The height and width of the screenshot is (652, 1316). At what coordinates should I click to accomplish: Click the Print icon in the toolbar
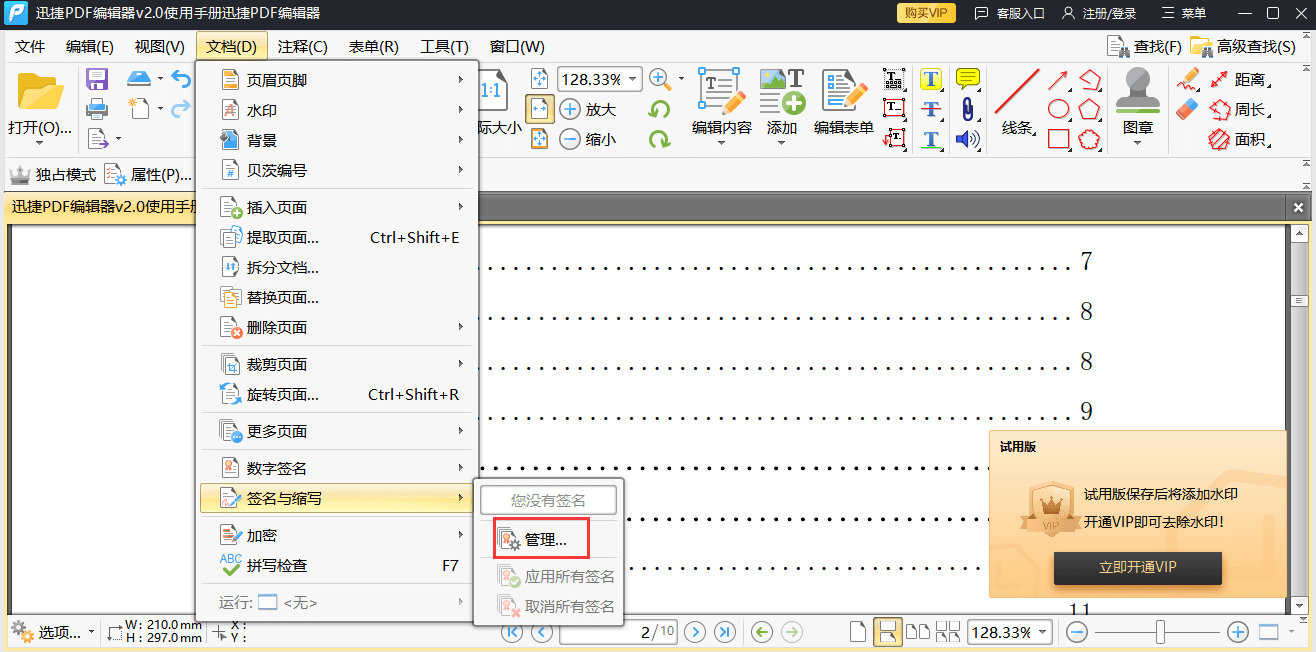point(97,109)
